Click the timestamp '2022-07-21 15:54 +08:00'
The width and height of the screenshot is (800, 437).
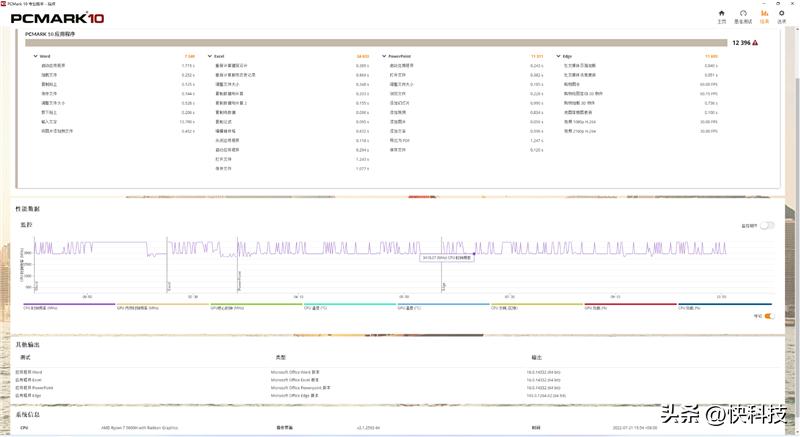coord(635,428)
